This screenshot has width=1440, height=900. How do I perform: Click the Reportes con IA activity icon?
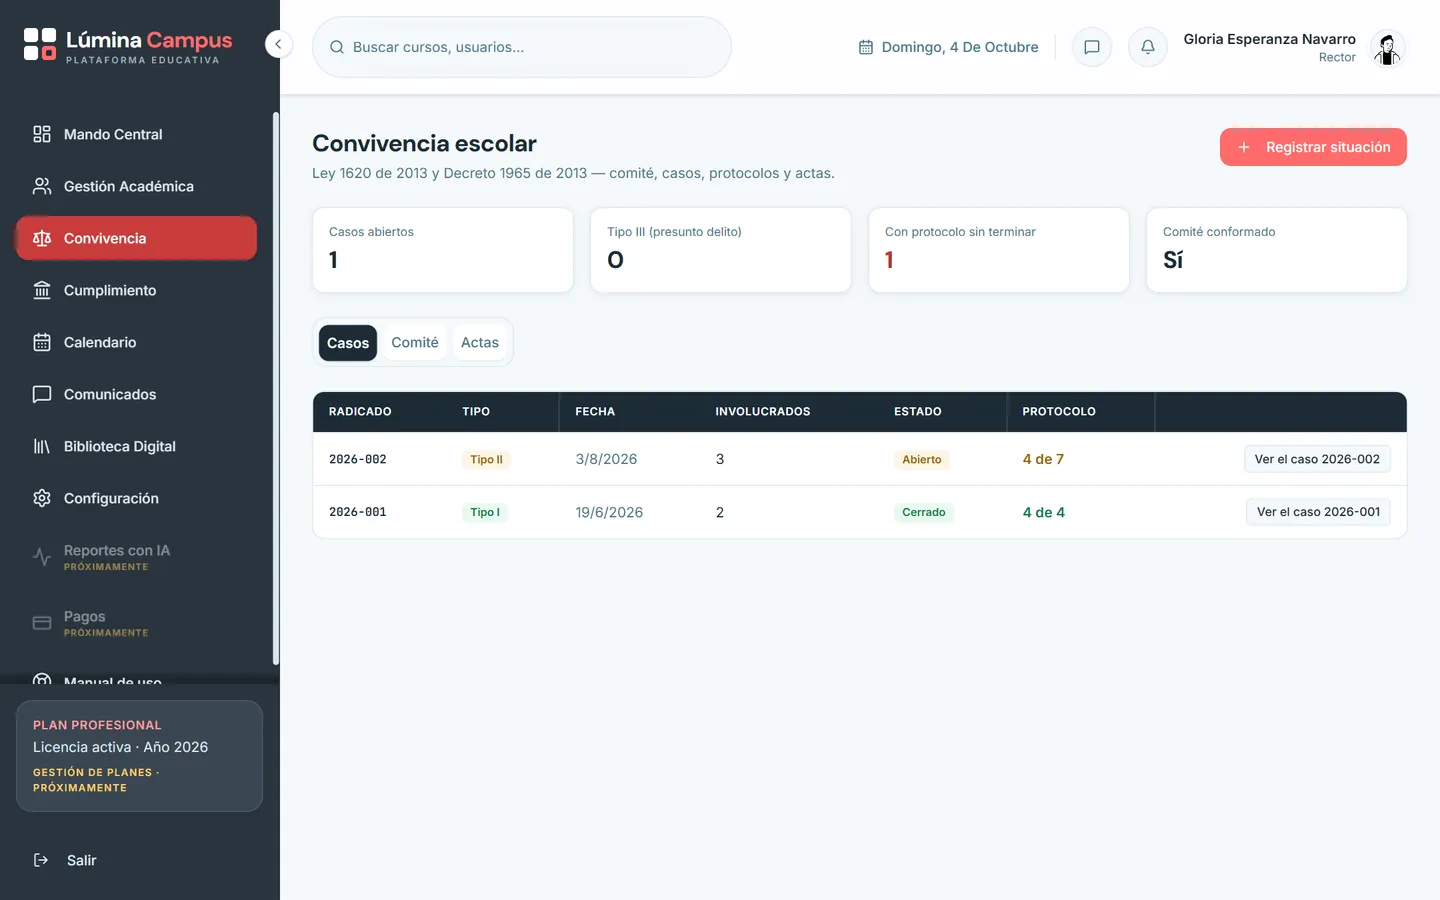tap(42, 557)
